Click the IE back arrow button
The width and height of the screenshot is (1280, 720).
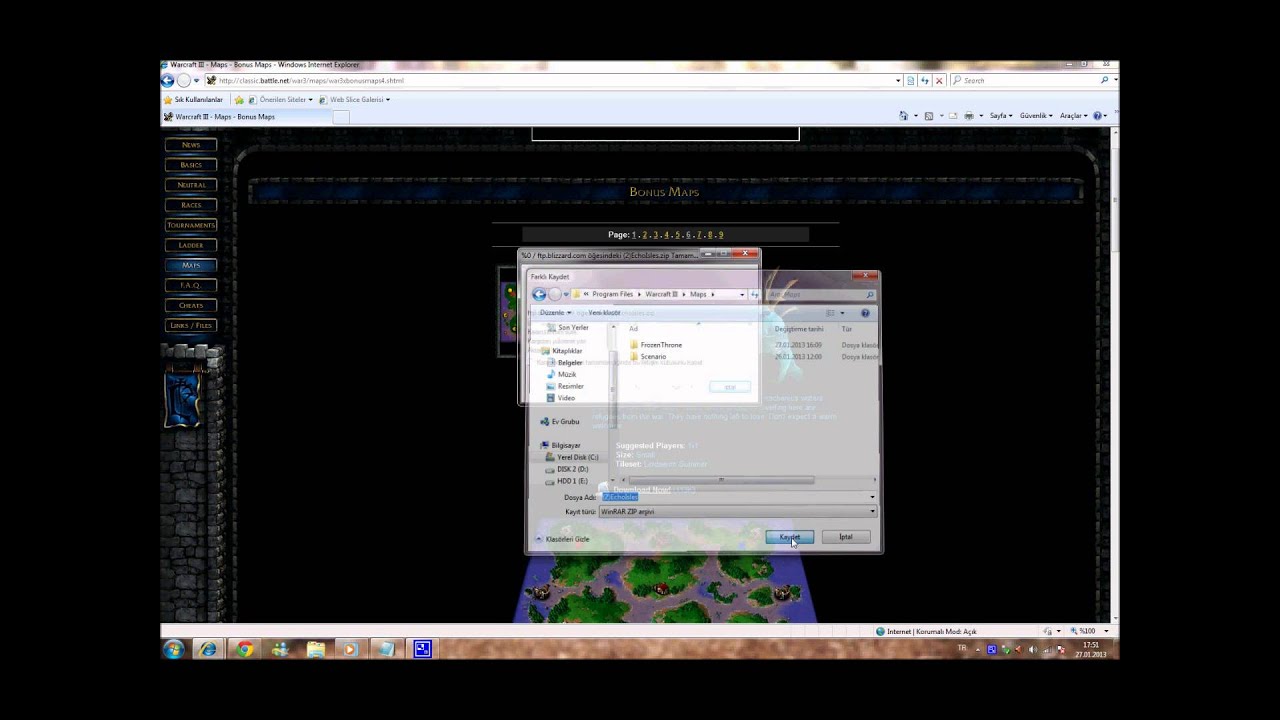[x=168, y=80]
